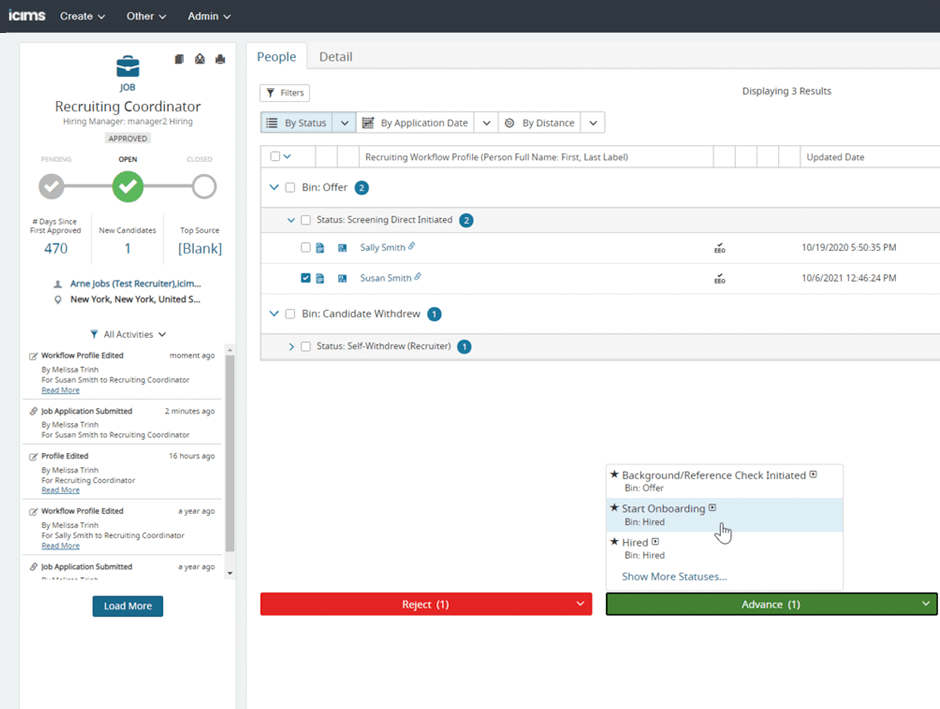940x709 pixels.
Task: Click the EEO icon in Sally Smith's row
Action: click(720, 248)
